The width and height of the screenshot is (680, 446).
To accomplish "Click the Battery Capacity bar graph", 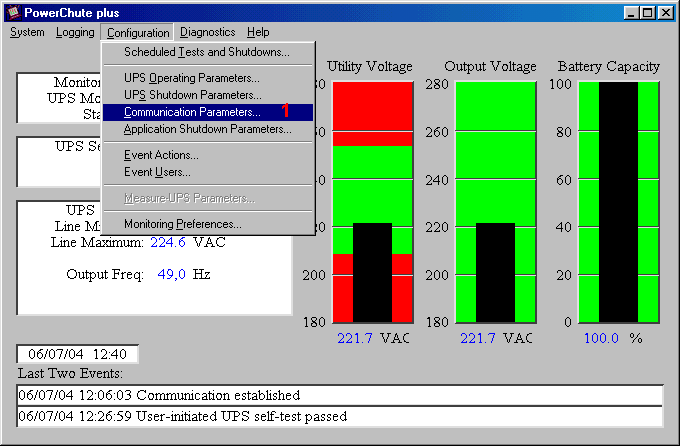I will click(x=619, y=202).
